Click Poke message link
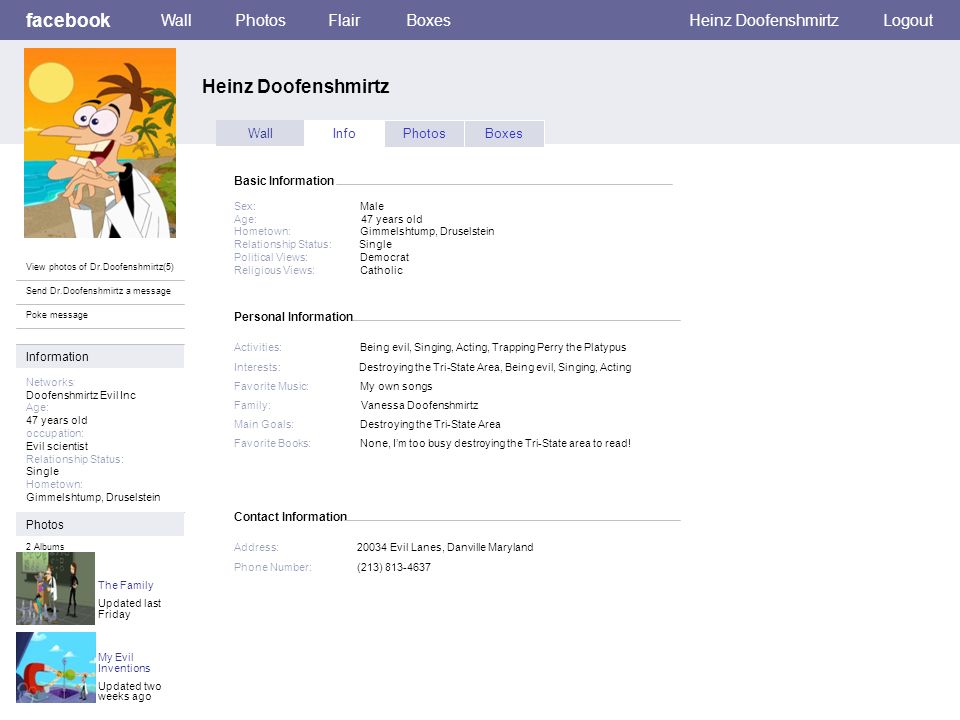 pos(56,315)
